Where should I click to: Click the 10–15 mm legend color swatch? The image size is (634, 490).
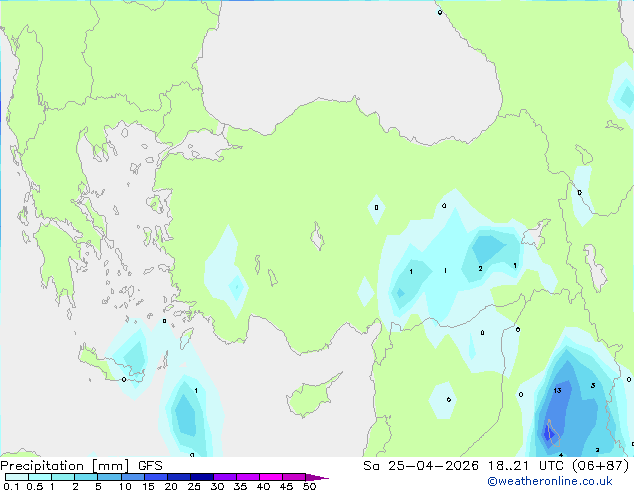pos(132,477)
